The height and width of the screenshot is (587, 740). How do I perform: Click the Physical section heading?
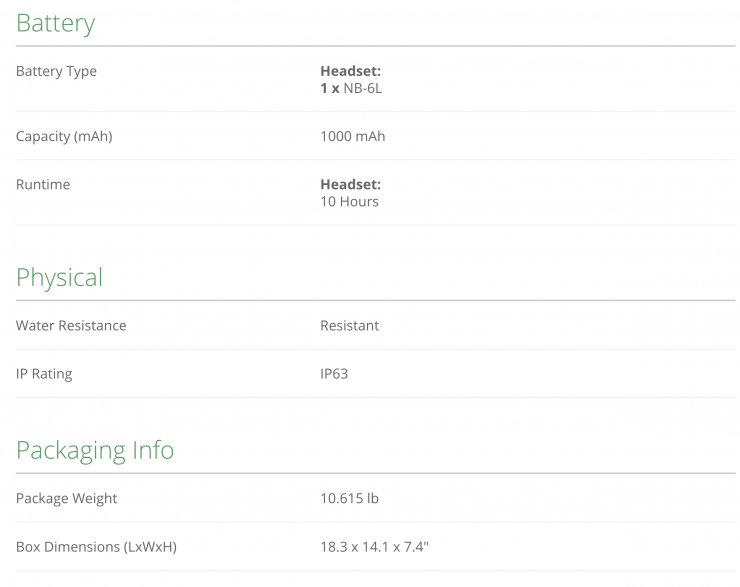click(x=59, y=277)
